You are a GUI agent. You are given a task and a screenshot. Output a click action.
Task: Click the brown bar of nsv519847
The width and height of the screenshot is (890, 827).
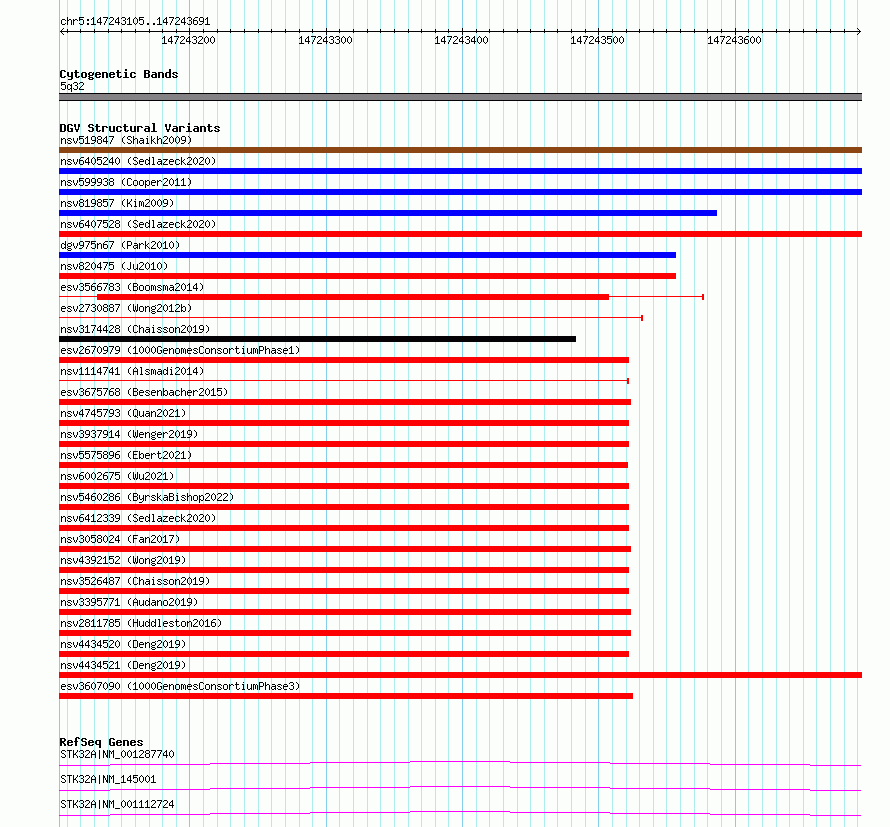(x=460, y=150)
